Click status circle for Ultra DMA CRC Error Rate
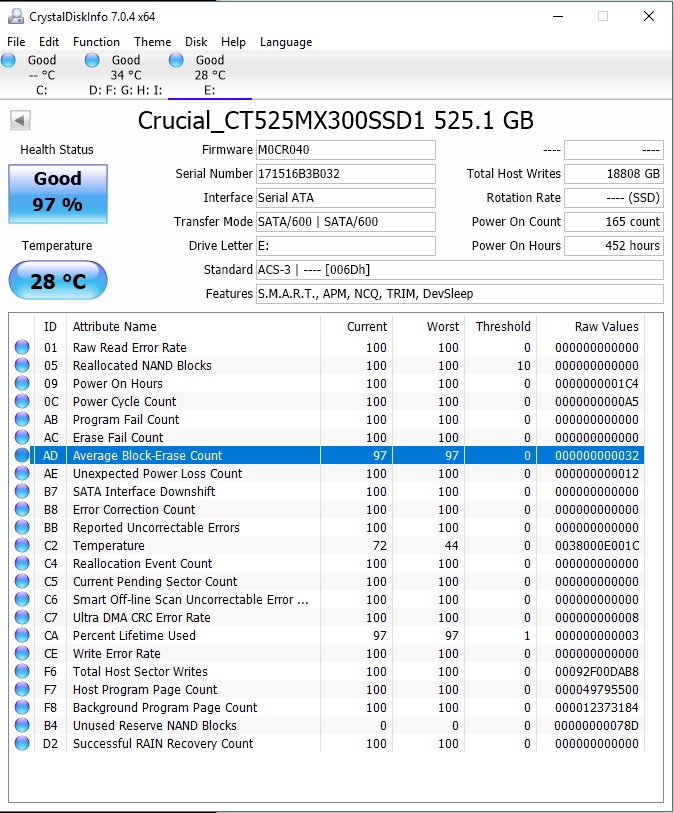 click(x=22, y=617)
